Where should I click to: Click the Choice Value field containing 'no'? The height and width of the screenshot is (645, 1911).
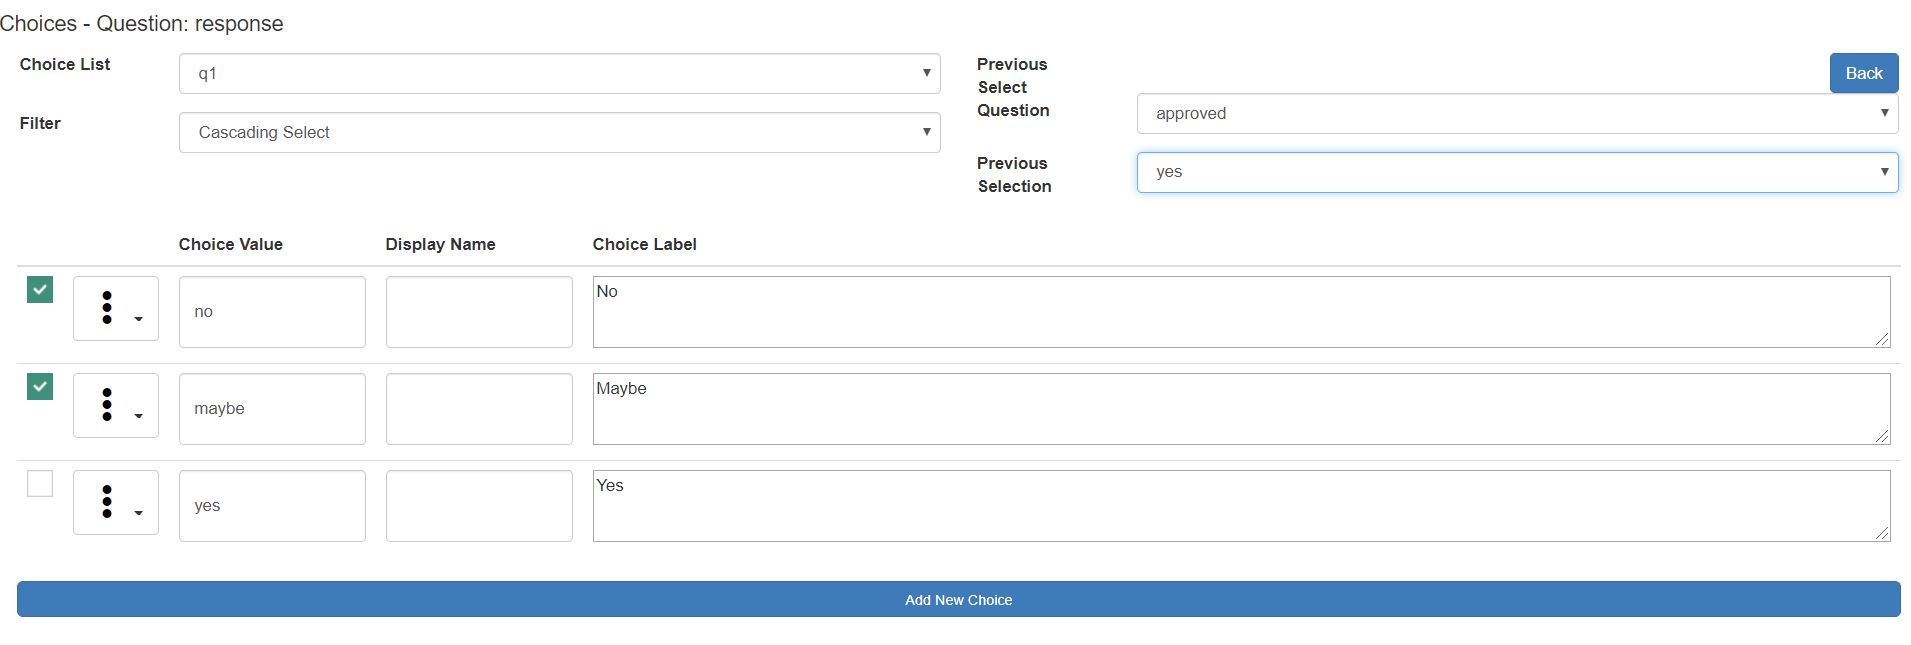[x=272, y=312]
